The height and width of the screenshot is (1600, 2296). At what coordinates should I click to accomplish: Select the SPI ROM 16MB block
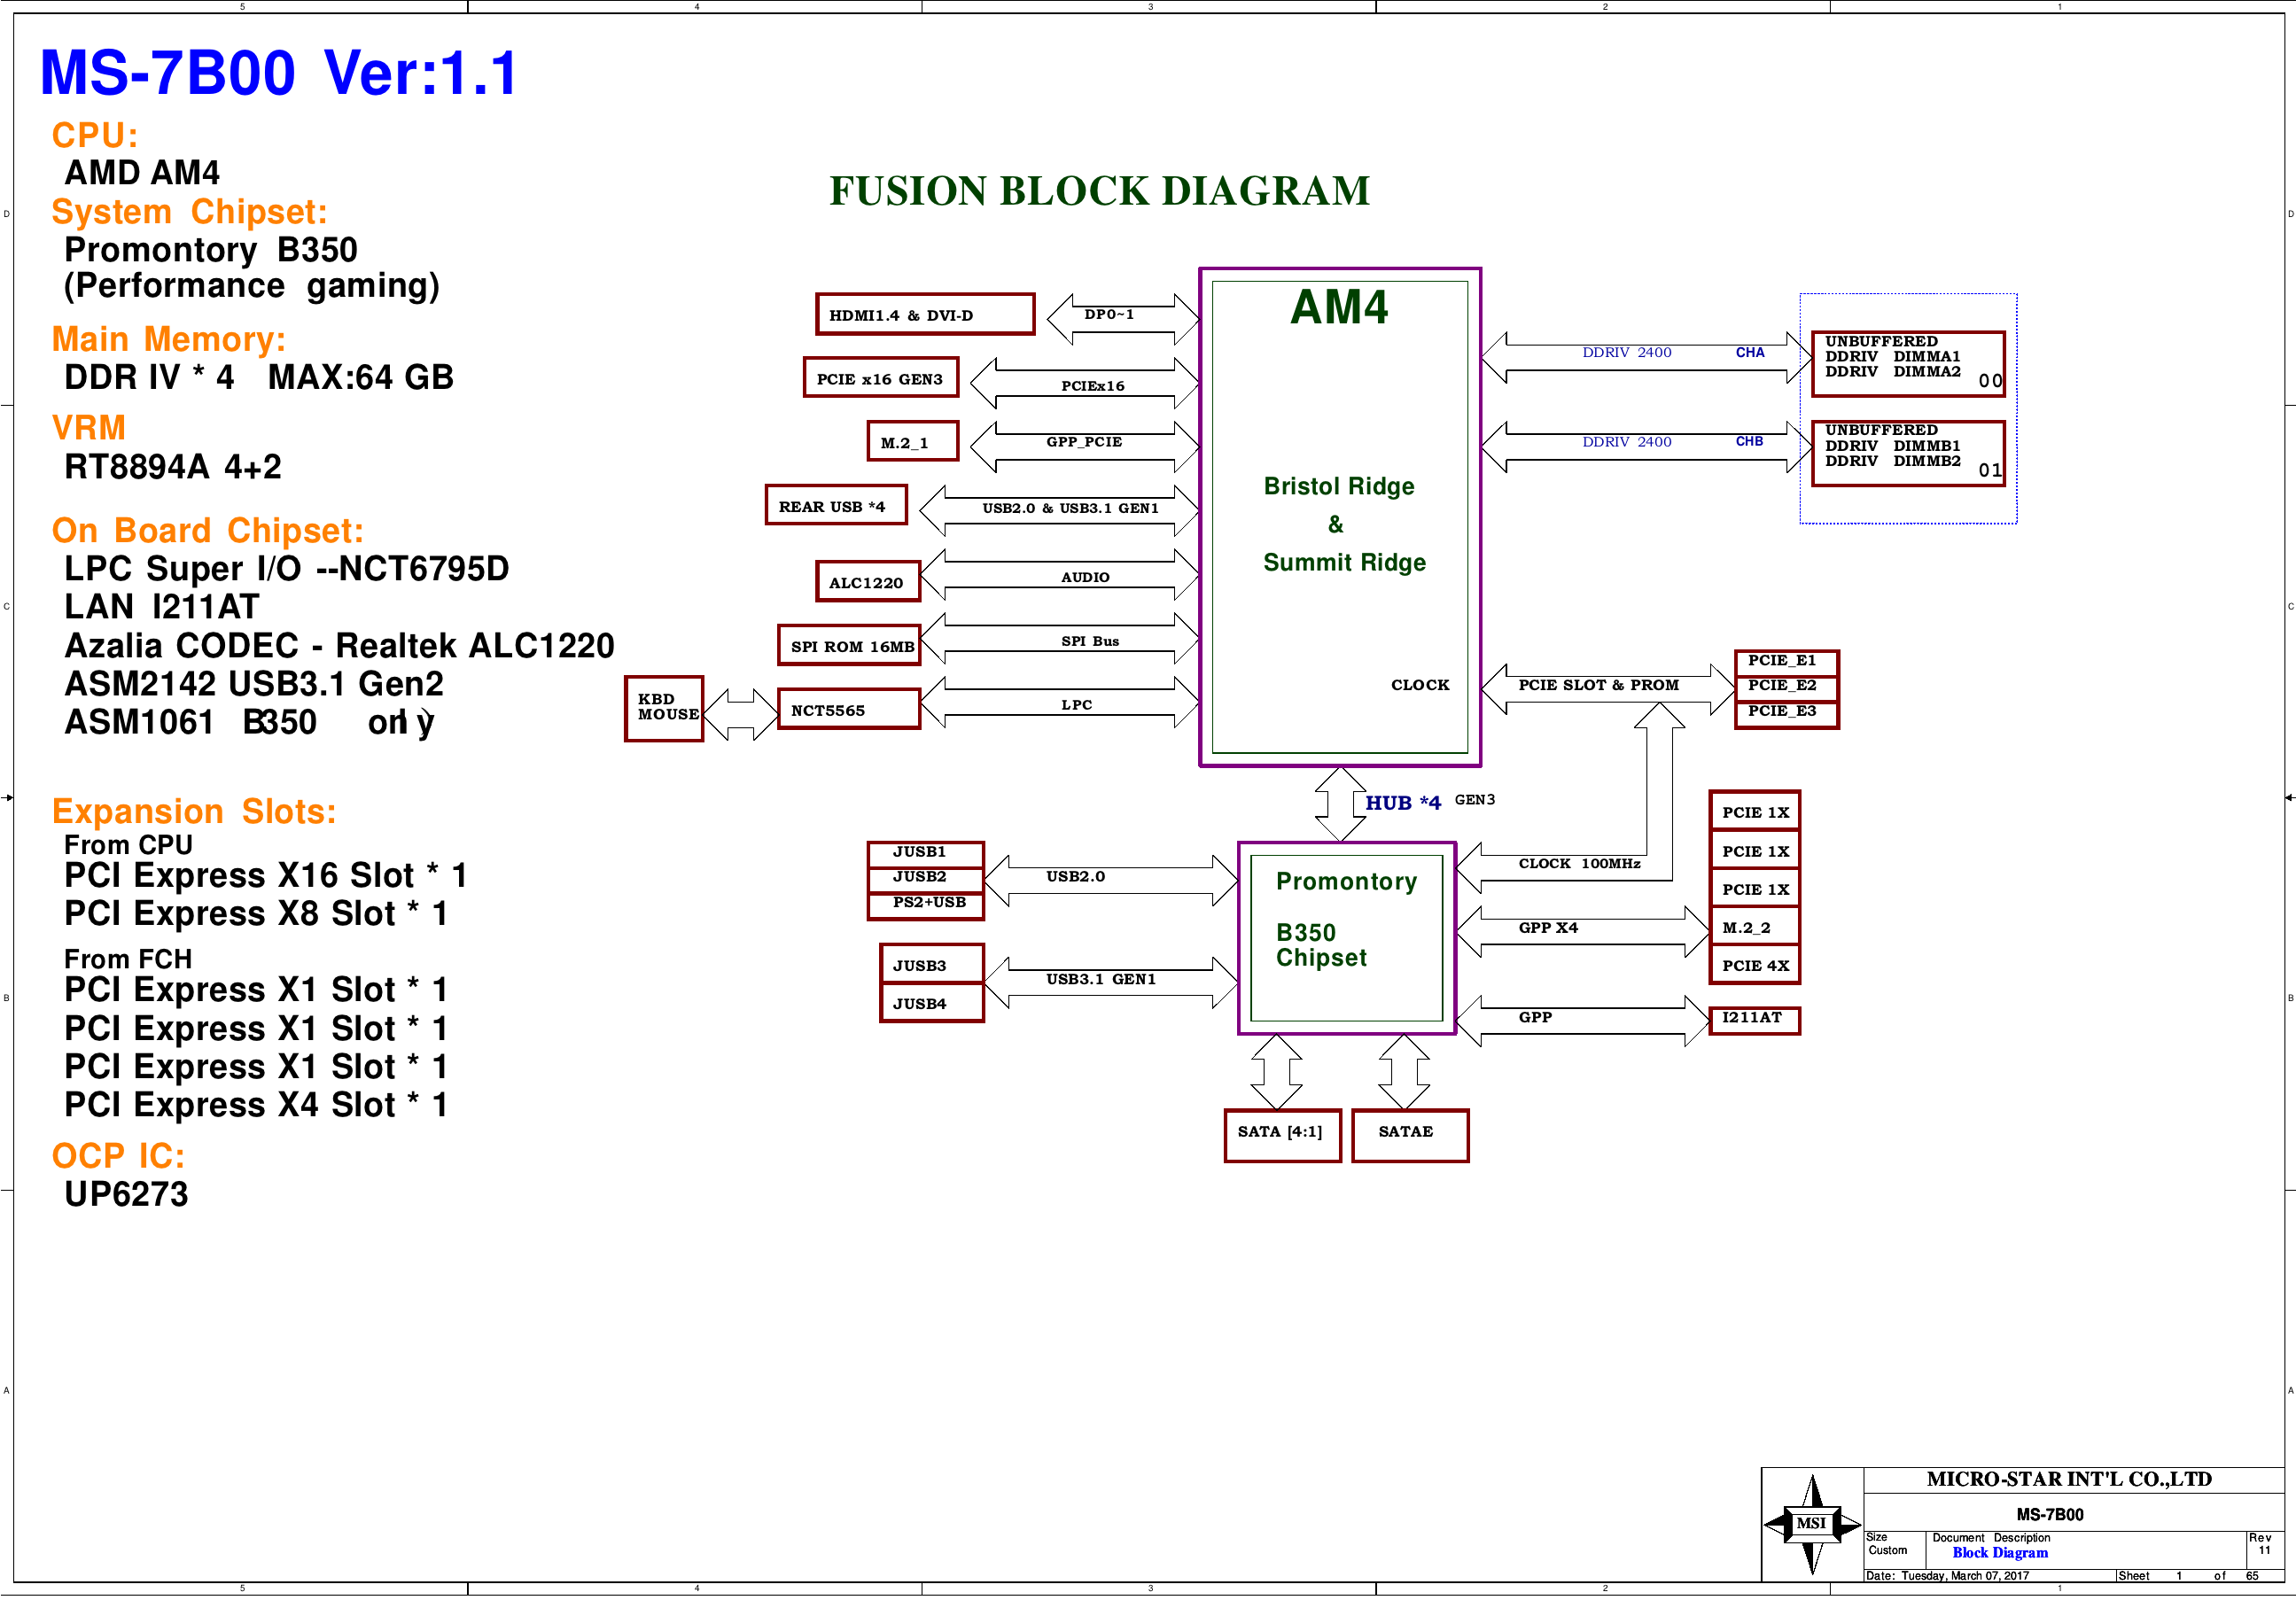(851, 645)
